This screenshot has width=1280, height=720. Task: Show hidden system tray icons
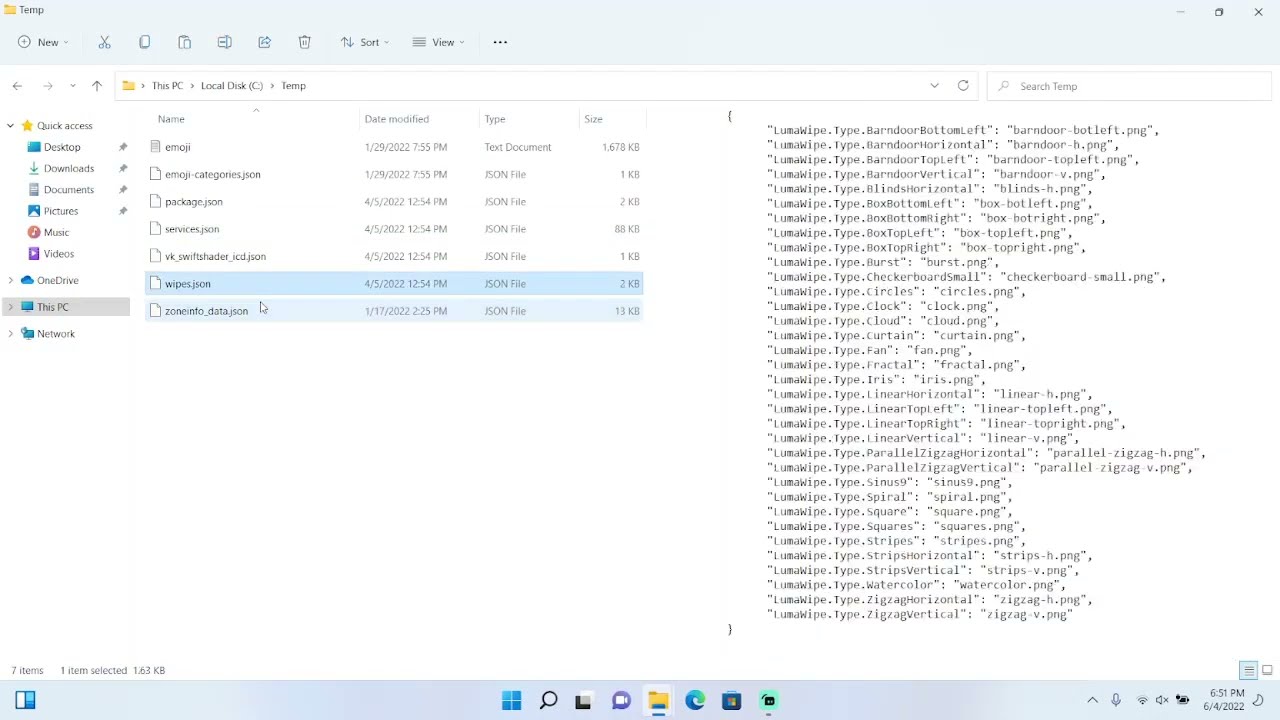click(x=1092, y=701)
